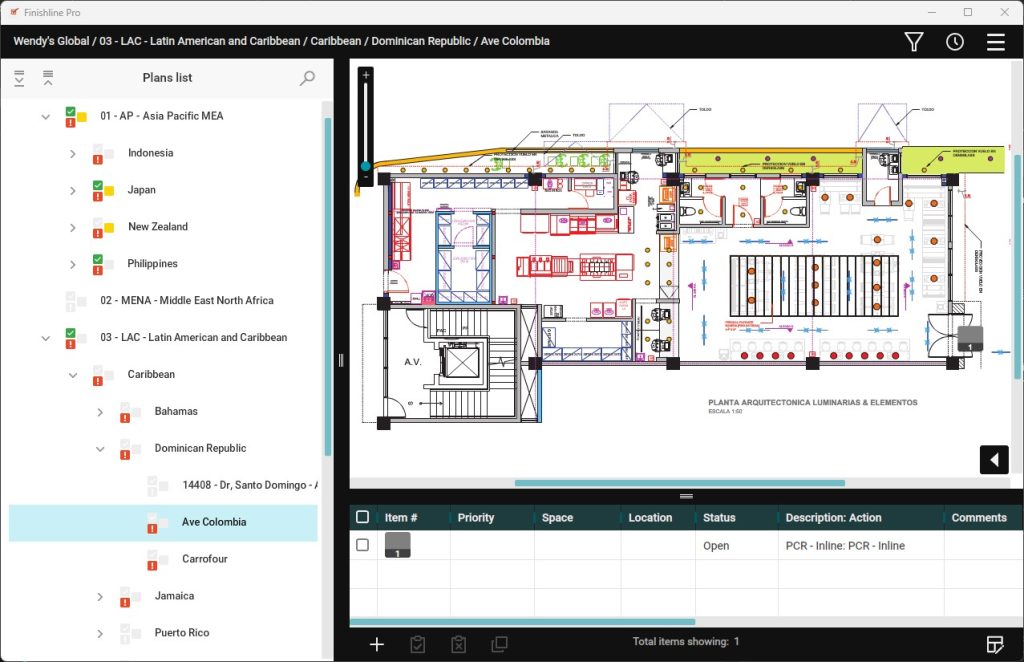Click the zoom slider handle on the plan

366,166
